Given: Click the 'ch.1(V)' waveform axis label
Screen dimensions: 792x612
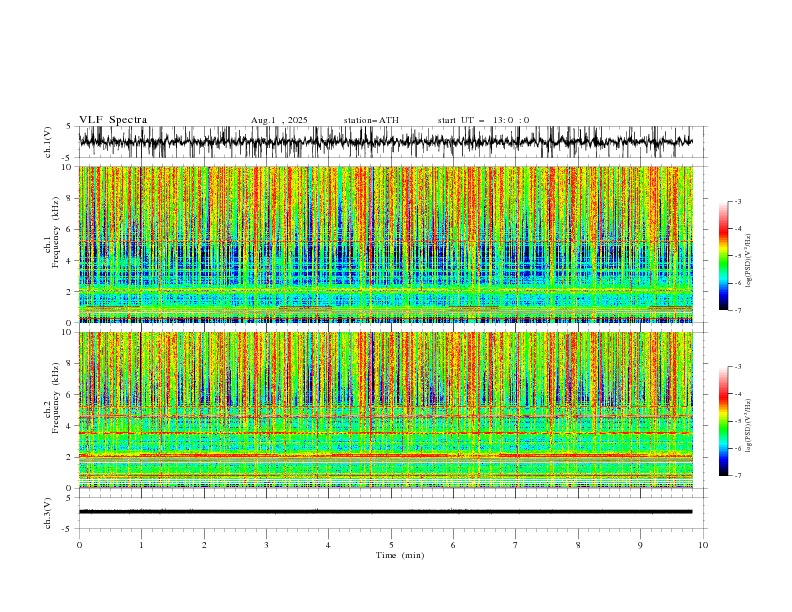Looking at the screenshot, I should (x=48, y=142).
